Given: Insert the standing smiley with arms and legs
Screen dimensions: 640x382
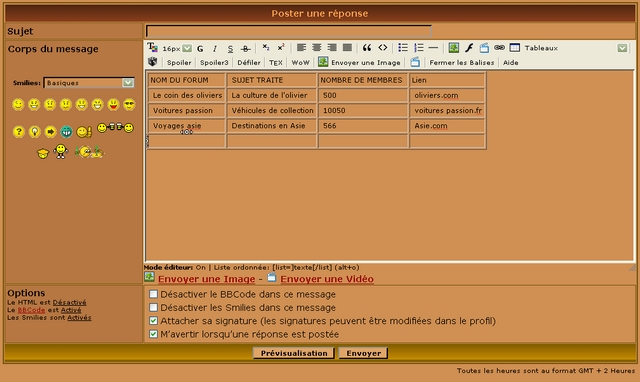Looking at the screenshot, I should point(60,151).
